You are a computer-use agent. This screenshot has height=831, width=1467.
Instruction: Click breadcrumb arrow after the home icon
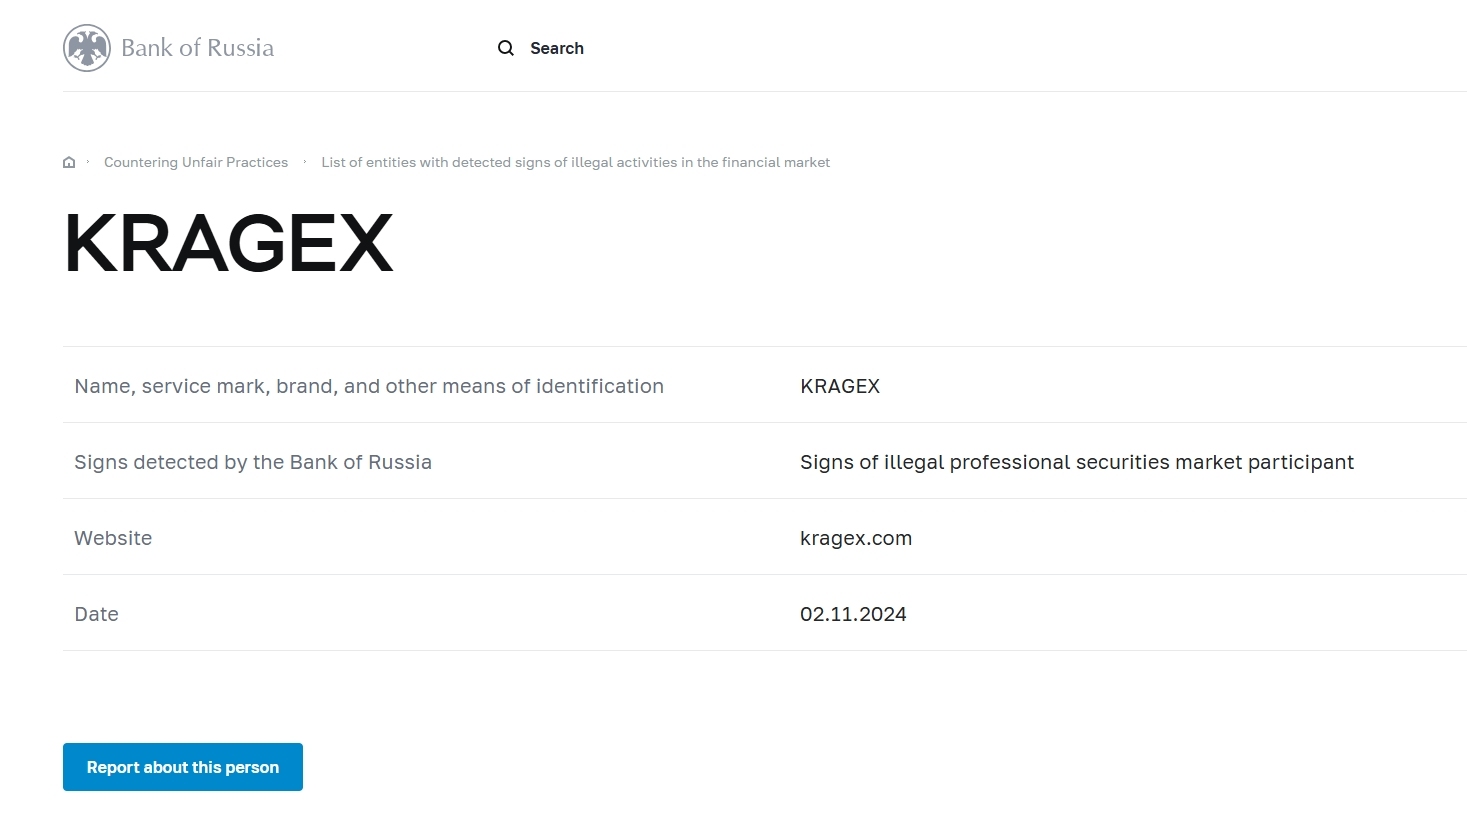click(x=88, y=162)
